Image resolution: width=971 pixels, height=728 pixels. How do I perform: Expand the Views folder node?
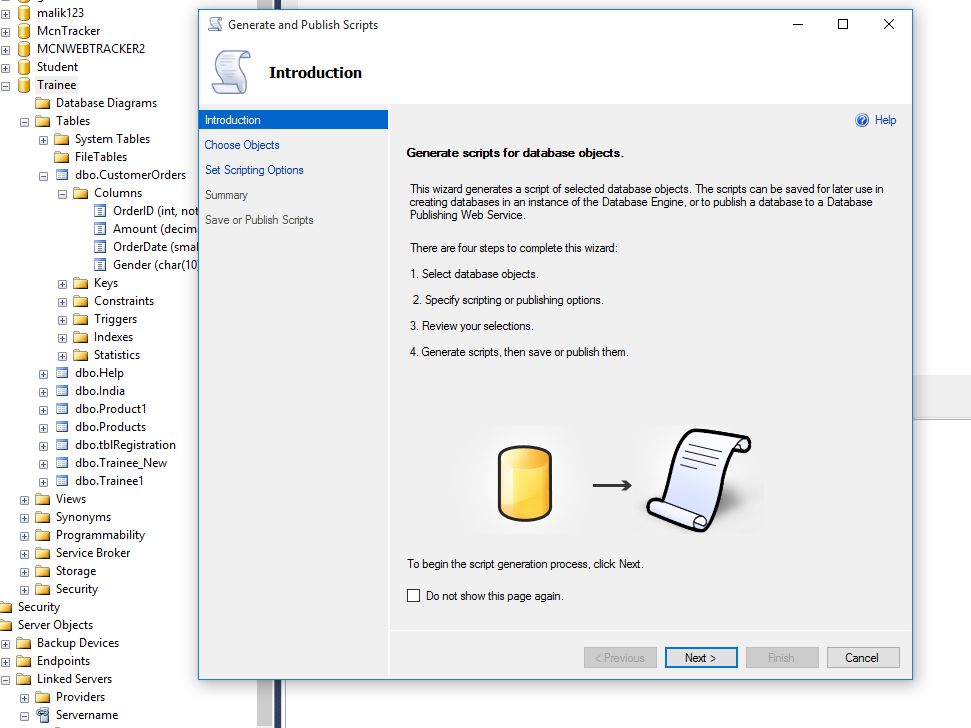click(24, 500)
